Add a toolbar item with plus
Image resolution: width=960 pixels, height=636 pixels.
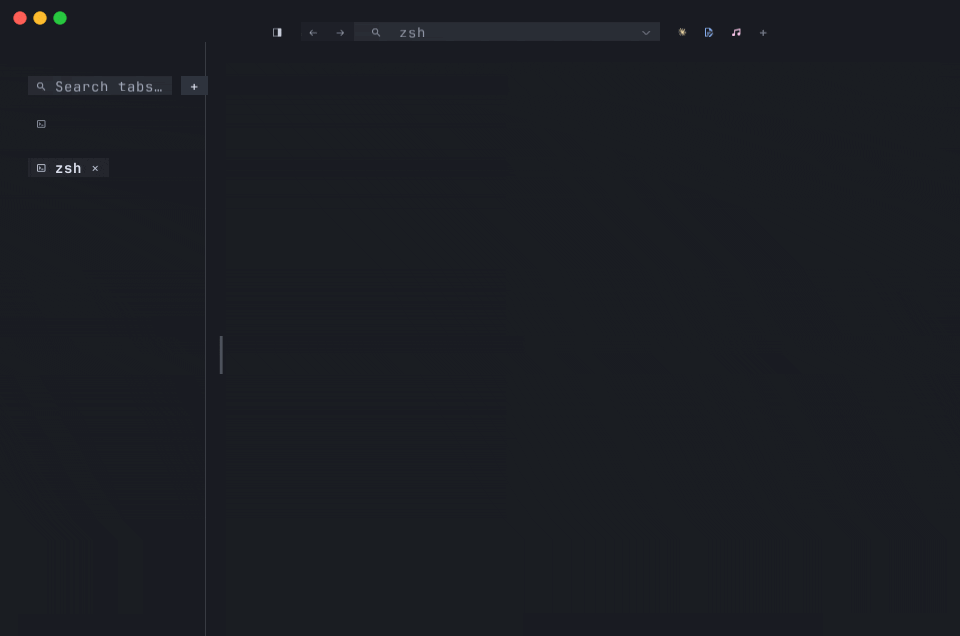click(x=763, y=32)
